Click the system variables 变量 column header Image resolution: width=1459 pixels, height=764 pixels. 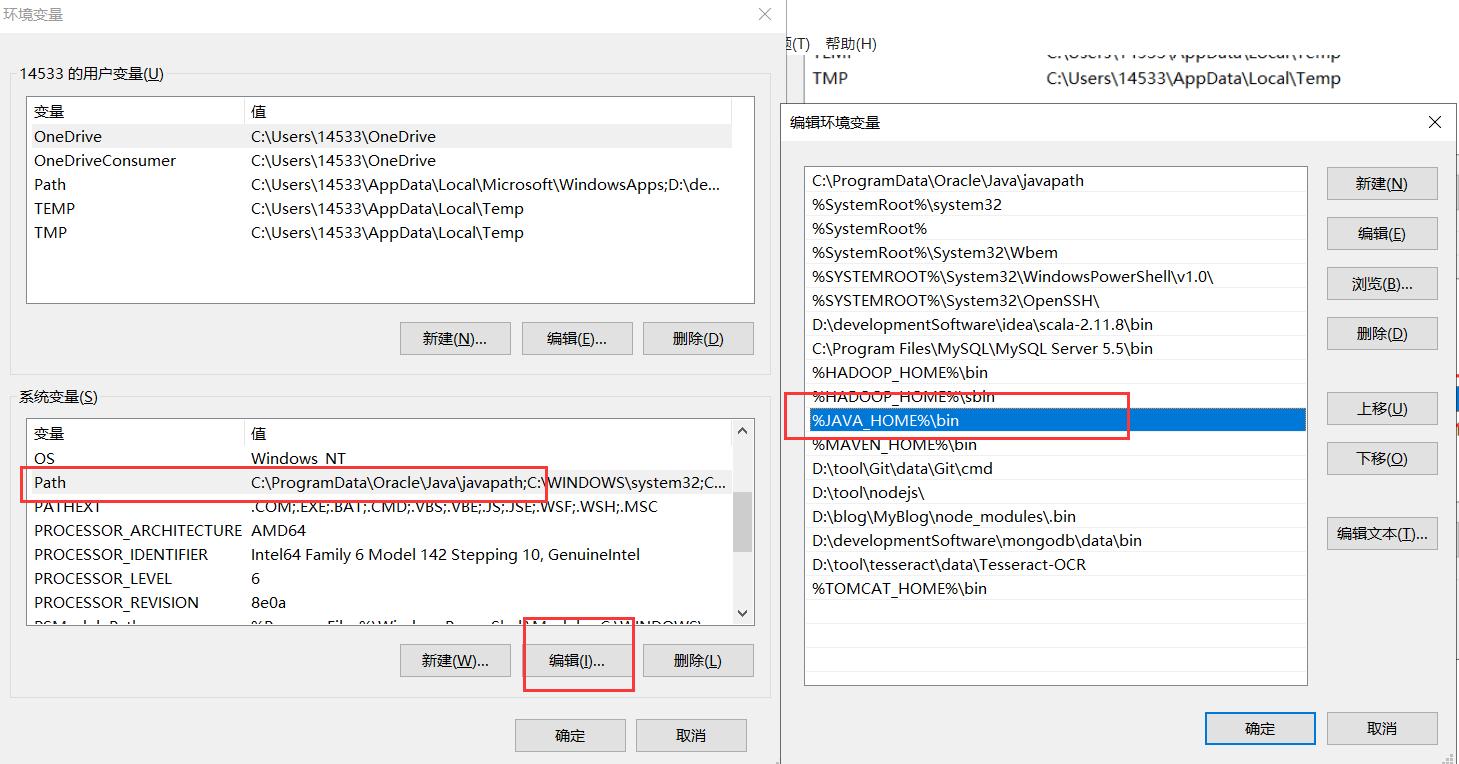tap(136, 434)
